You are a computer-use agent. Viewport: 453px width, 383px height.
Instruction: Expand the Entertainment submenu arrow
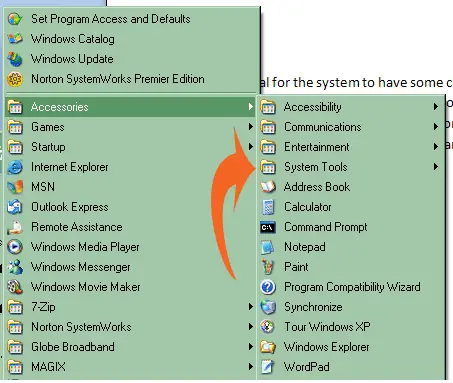436,147
